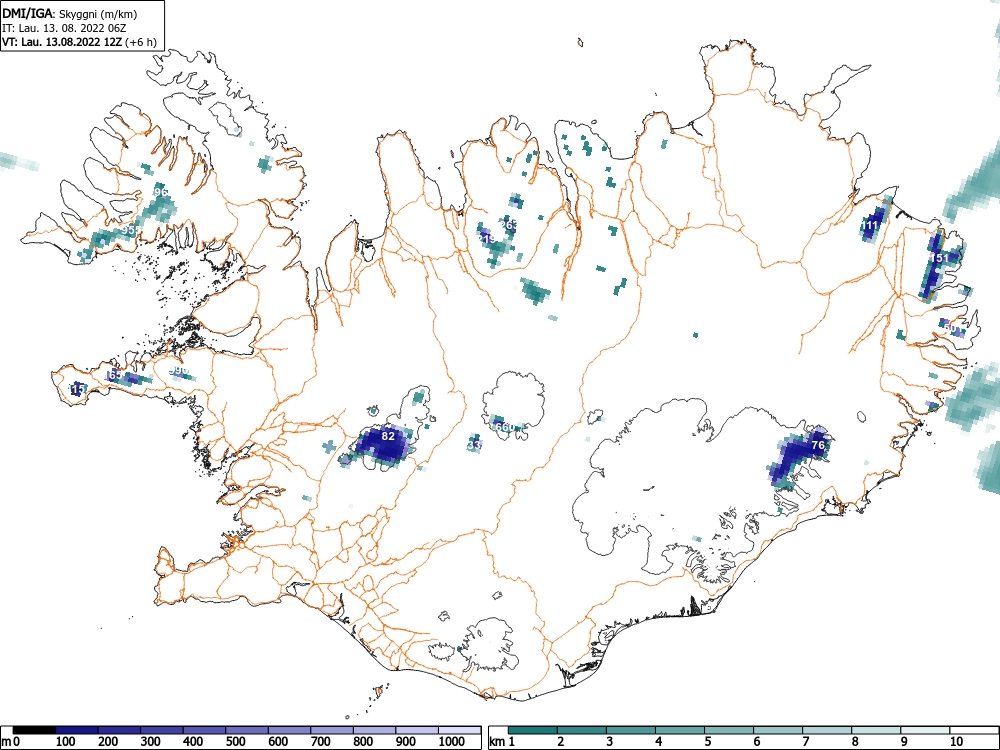
Task: Select the 200–300 m blue legend swatch
Action: (119, 730)
